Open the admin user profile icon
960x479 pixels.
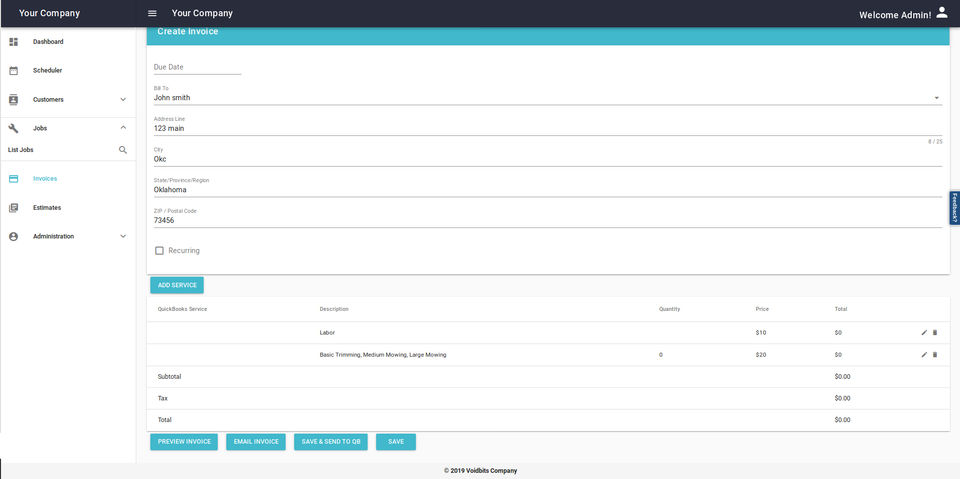coord(942,12)
